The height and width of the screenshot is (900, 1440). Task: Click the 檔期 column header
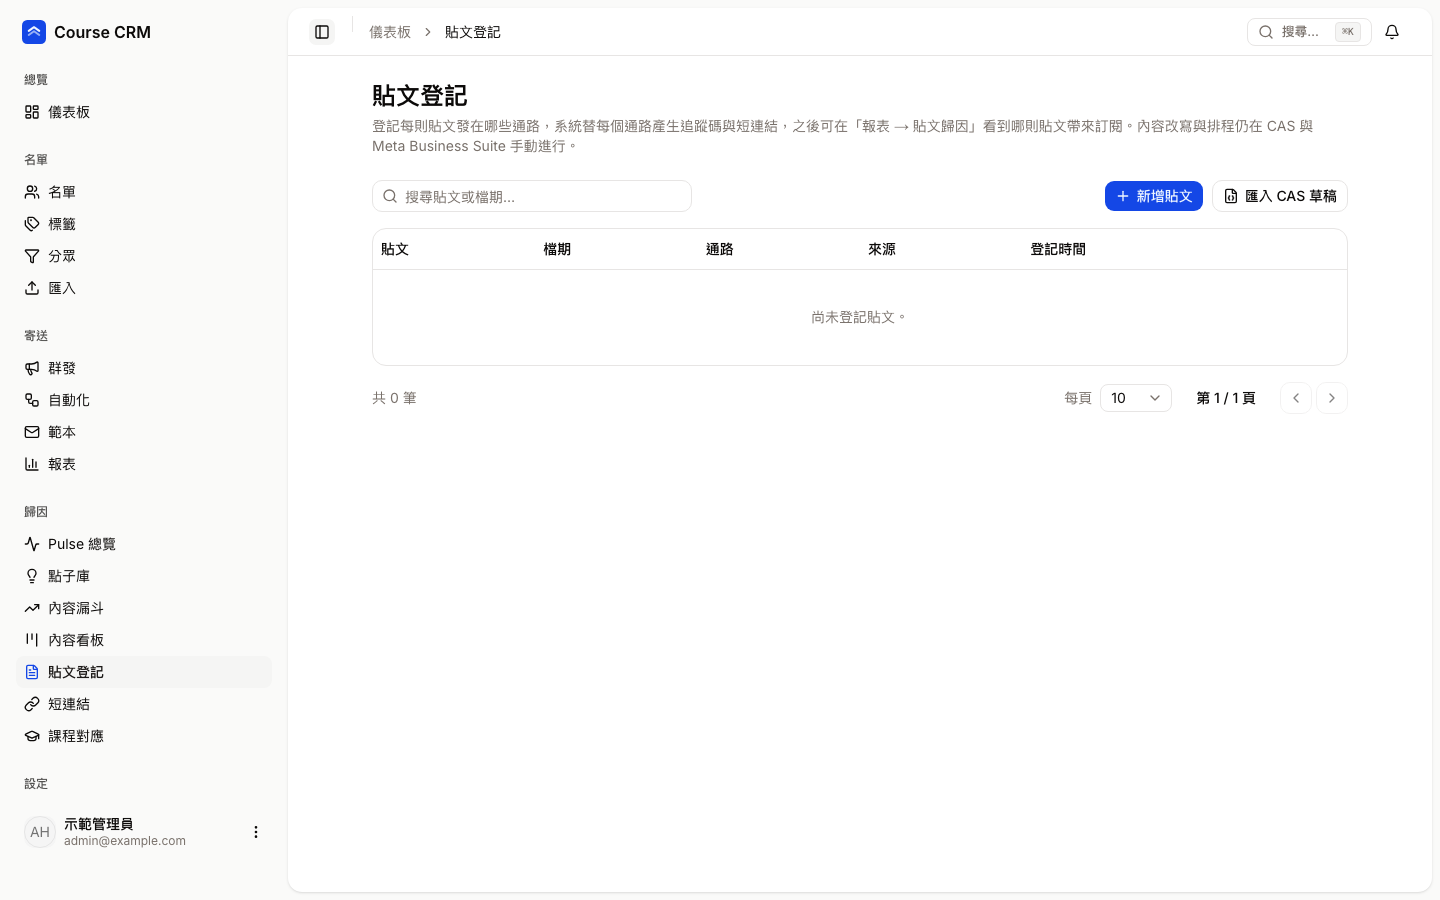[557, 249]
